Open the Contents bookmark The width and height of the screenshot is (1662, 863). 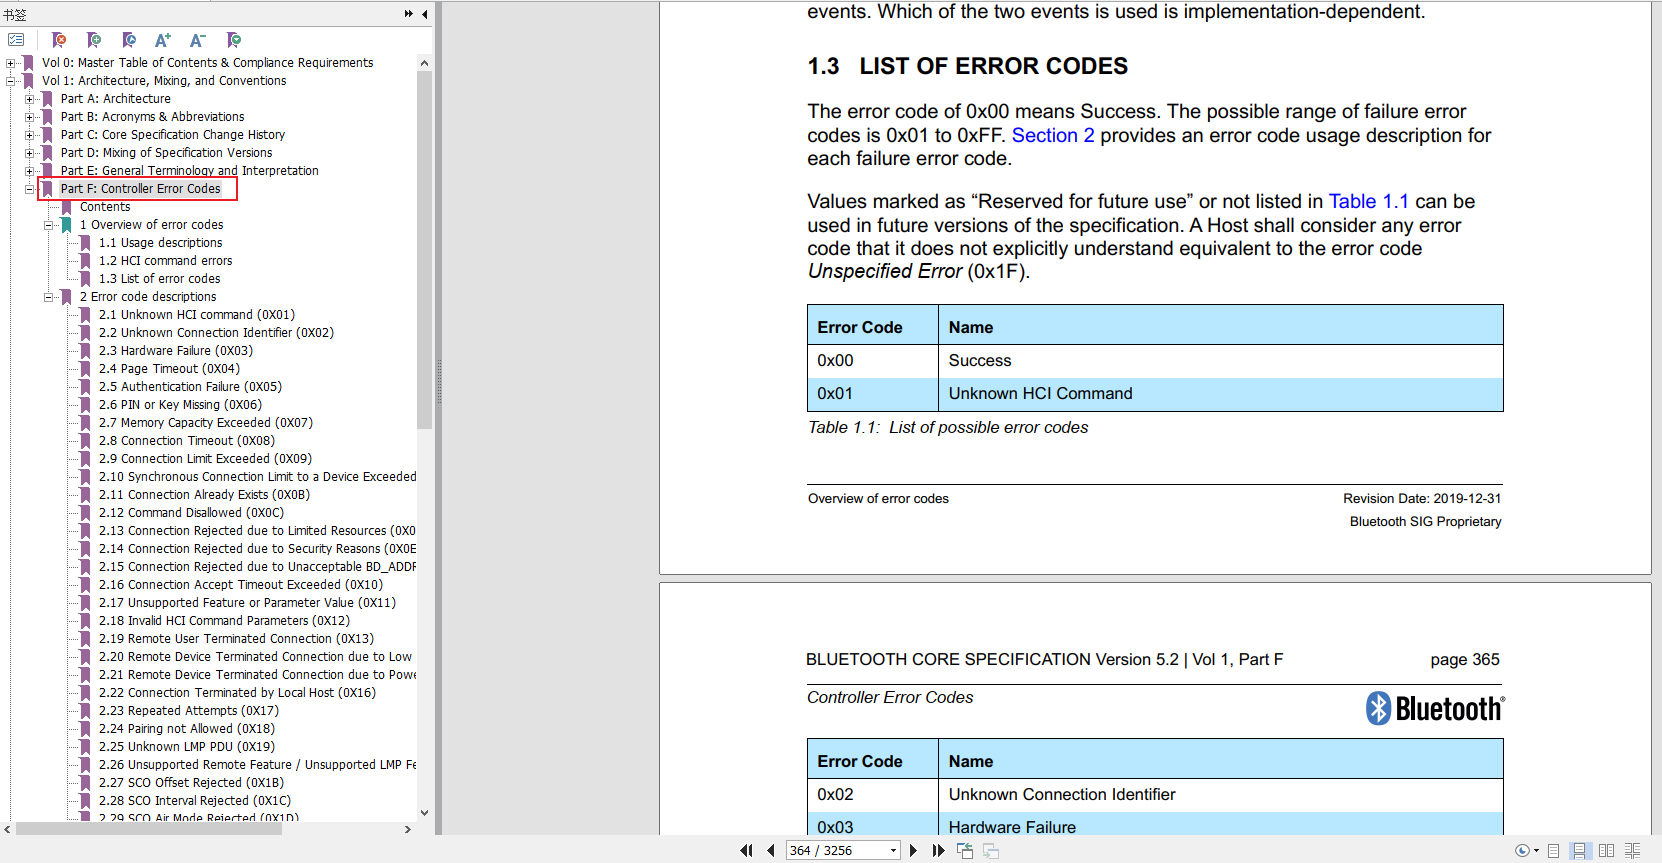pyautogui.click(x=105, y=207)
